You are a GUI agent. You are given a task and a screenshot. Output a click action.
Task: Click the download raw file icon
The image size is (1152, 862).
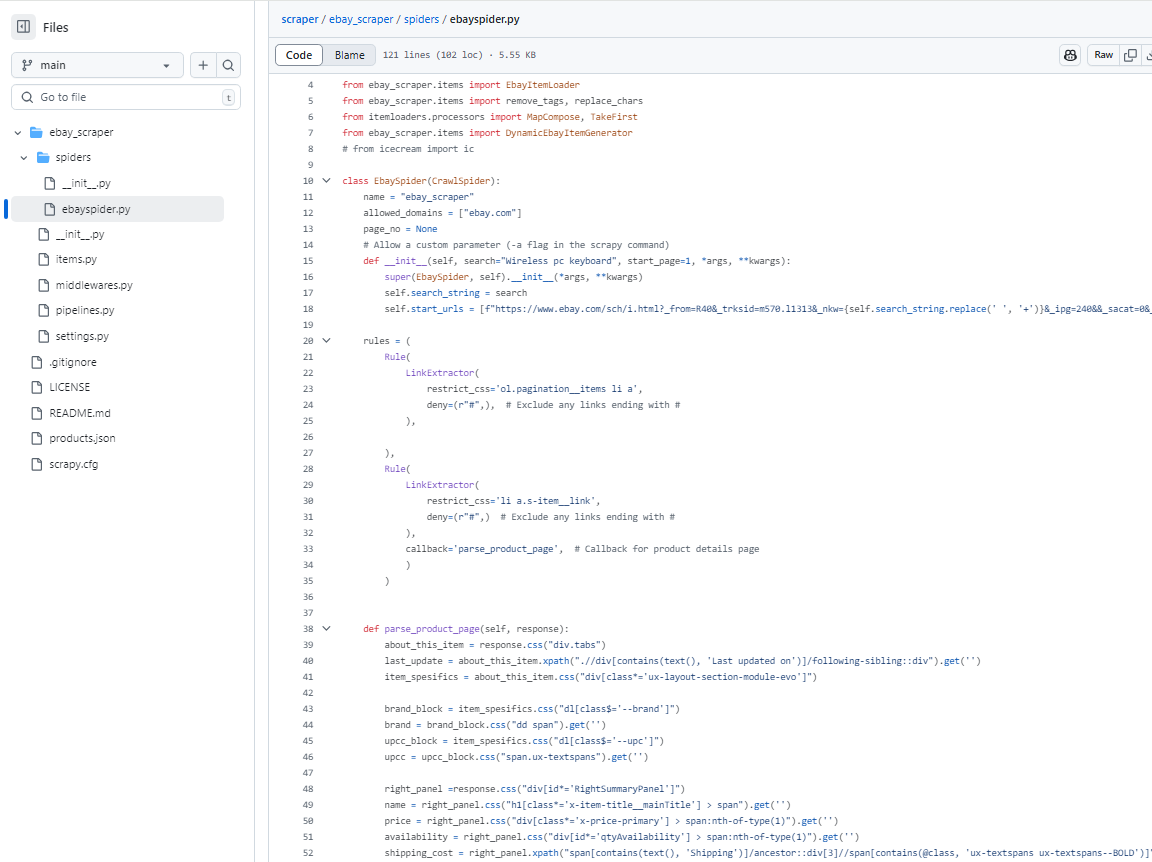(1147, 55)
